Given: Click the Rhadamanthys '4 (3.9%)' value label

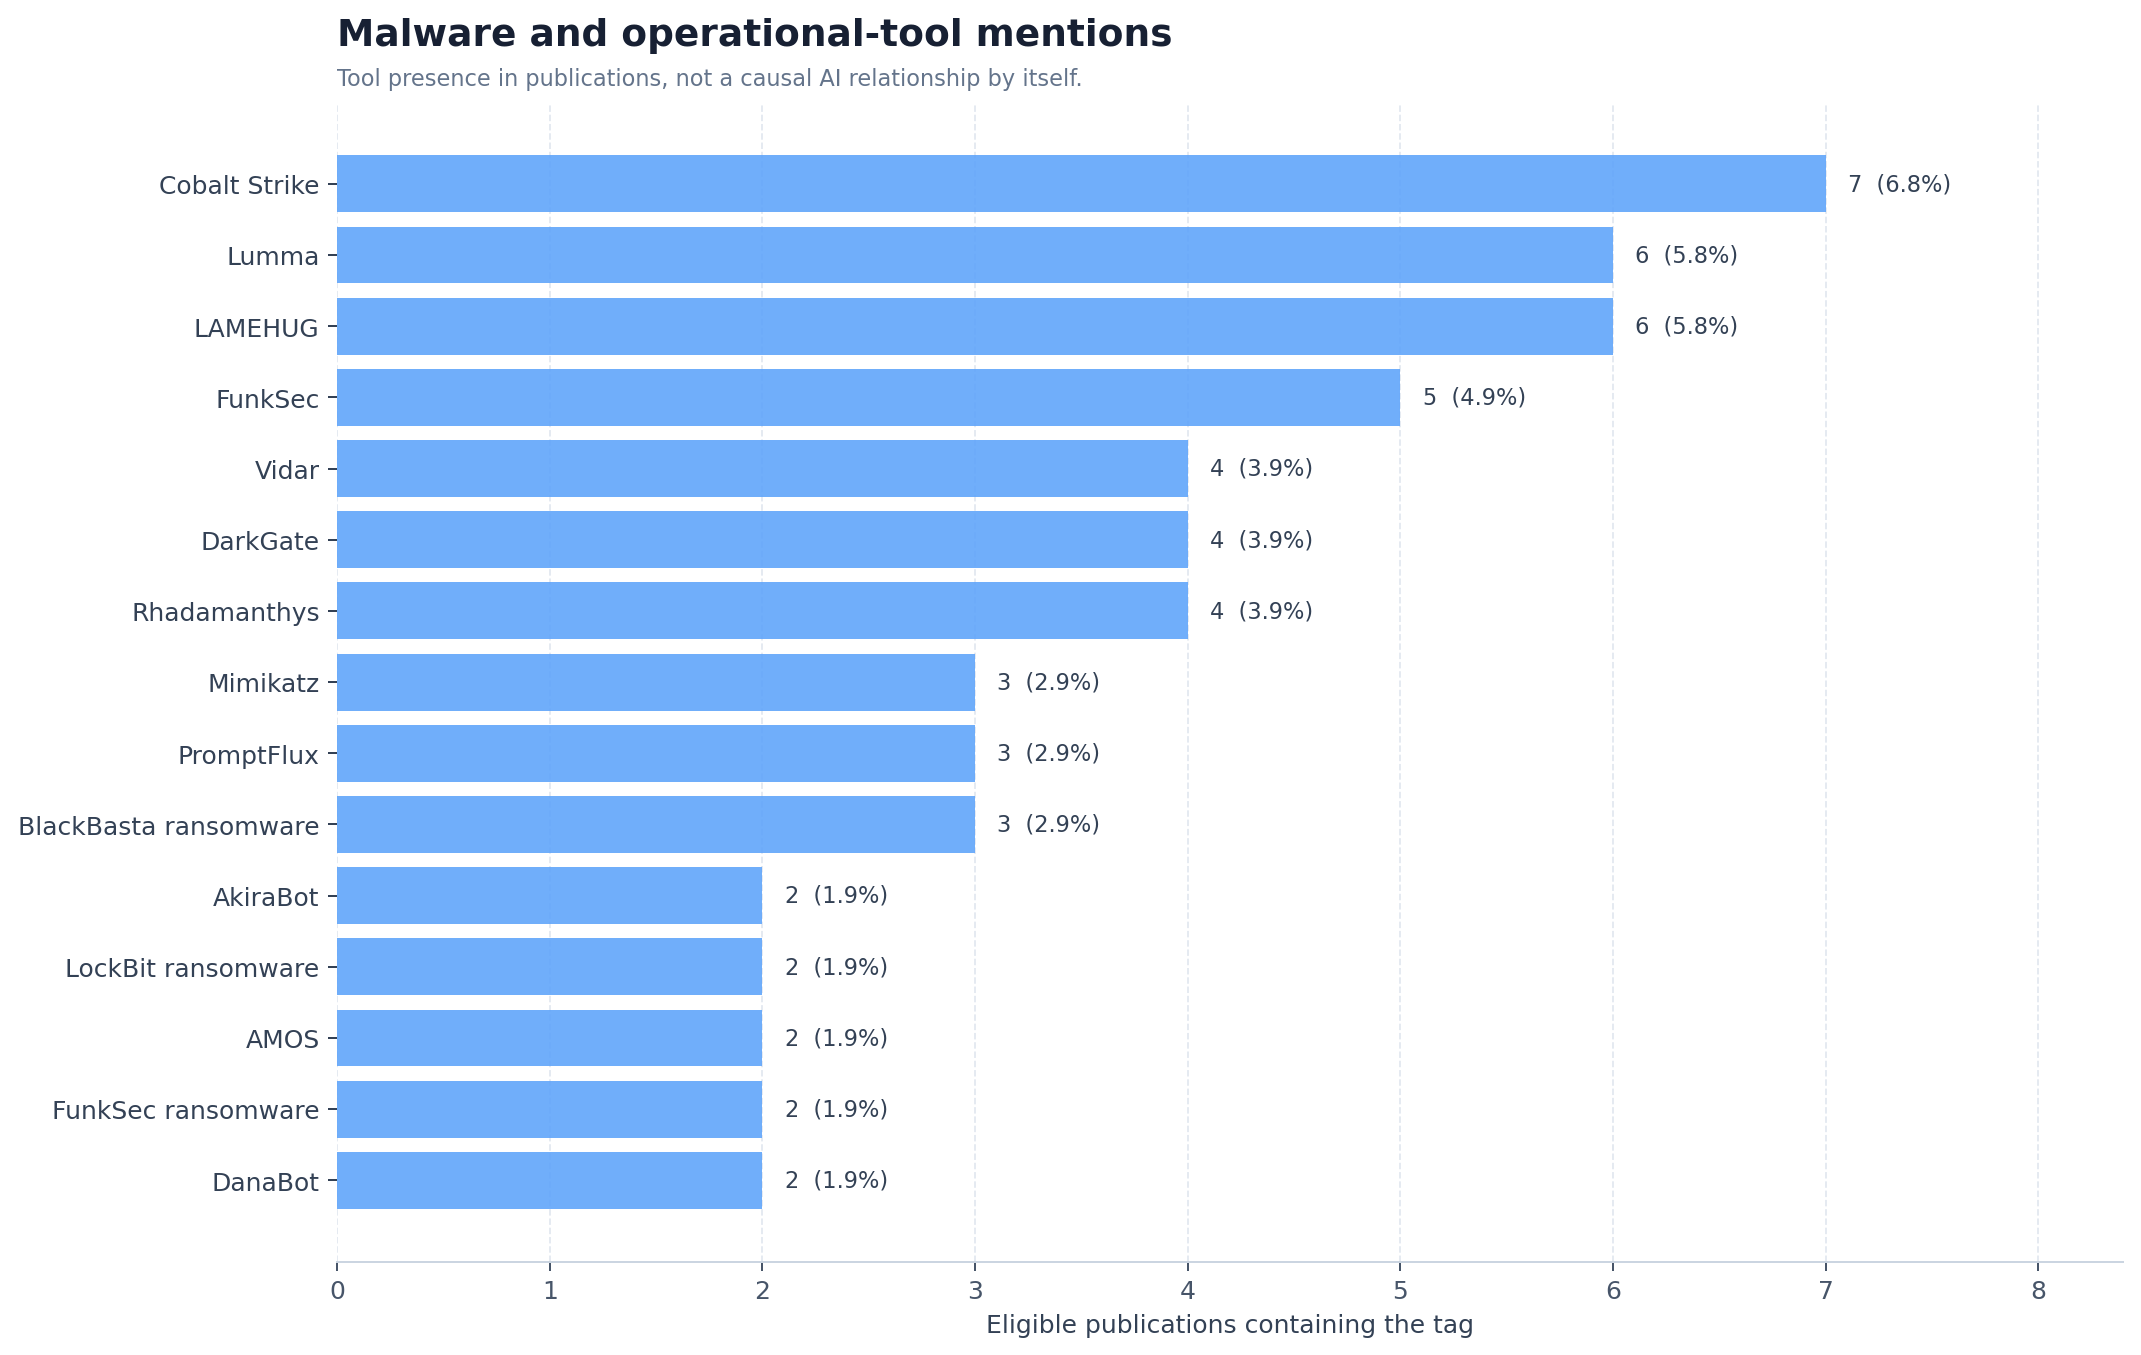Looking at the screenshot, I should pos(1261,611).
